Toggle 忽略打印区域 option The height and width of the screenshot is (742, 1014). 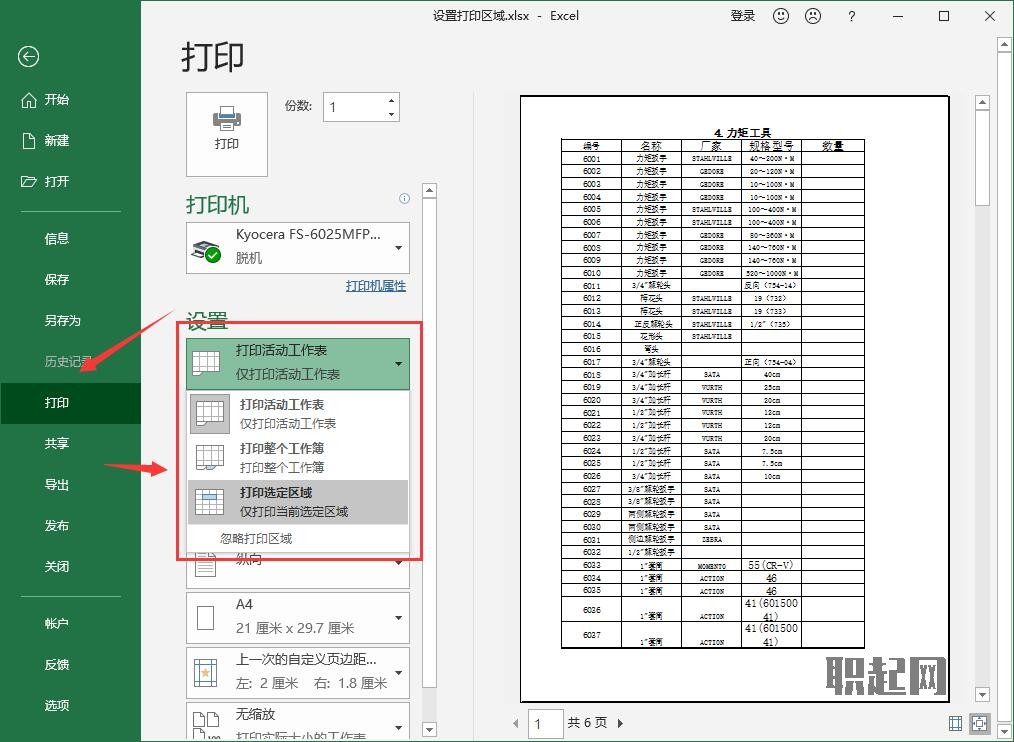[256, 538]
